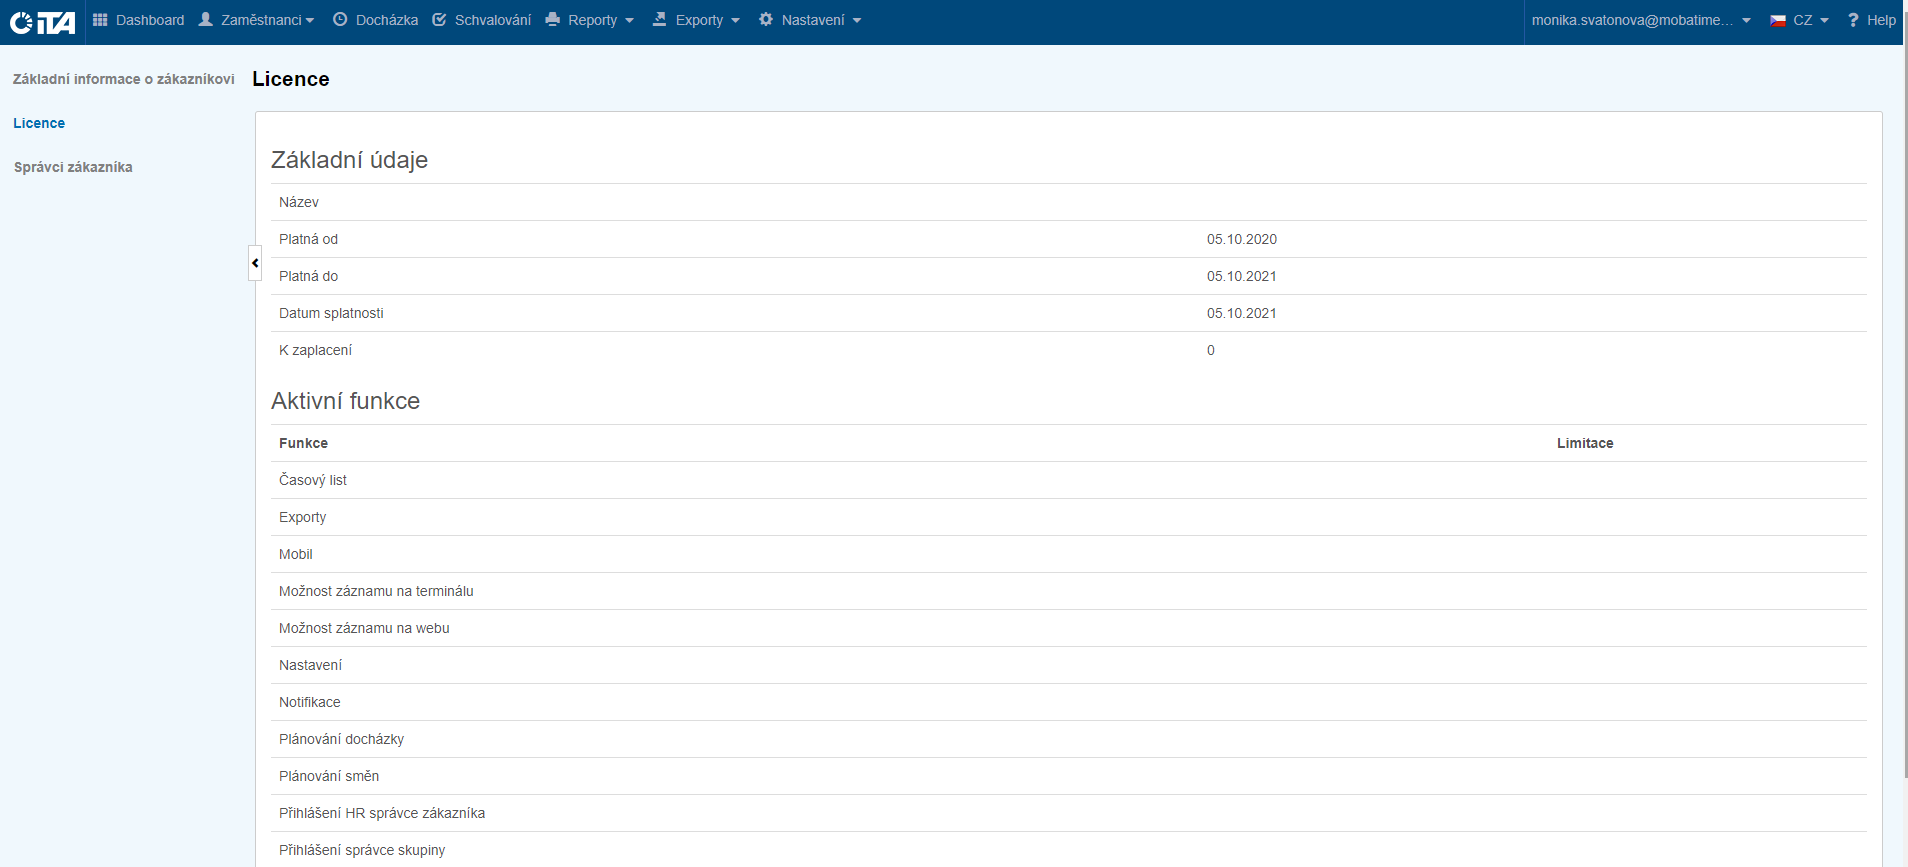This screenshot has width=1908, height=867.
Task: Click the iTA logo in the header
Action: 42,22
